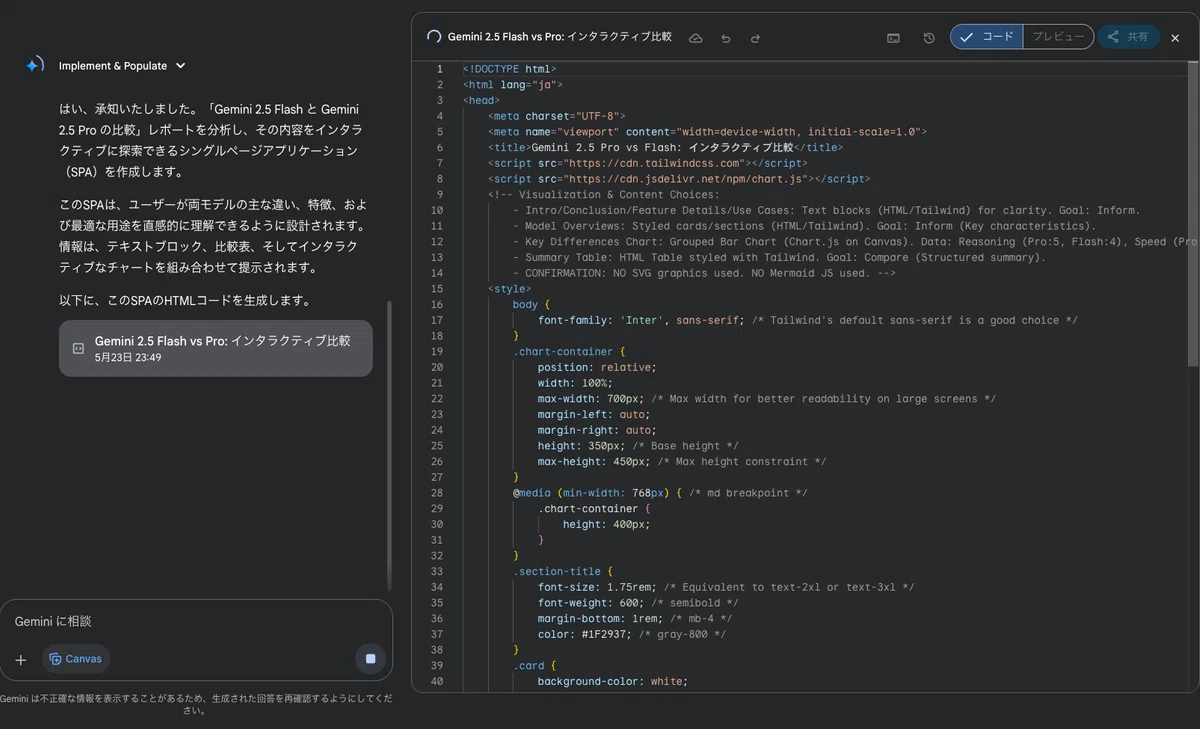Click the font-family: 'Inter' line
This screenshot has width=1200, height=729.
tap(808, 320)
